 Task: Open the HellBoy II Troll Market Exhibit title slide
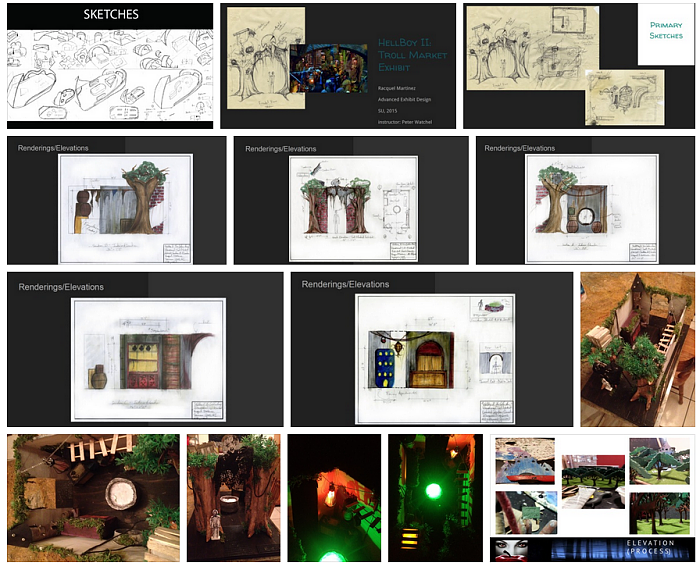(x=338, y=66)
